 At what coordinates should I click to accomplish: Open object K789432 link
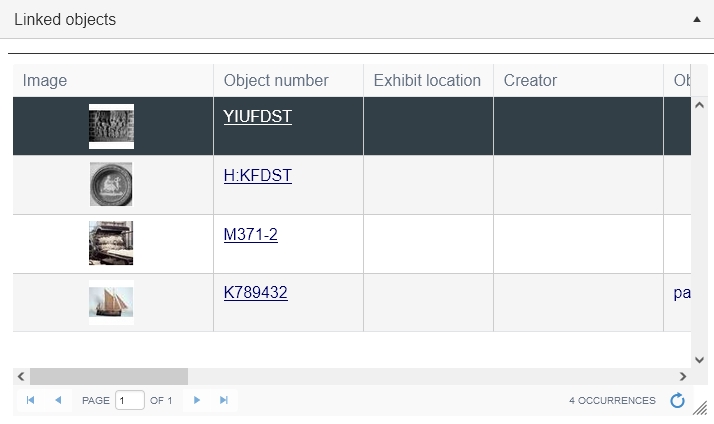pyautogui.click(x=255, y=292)
